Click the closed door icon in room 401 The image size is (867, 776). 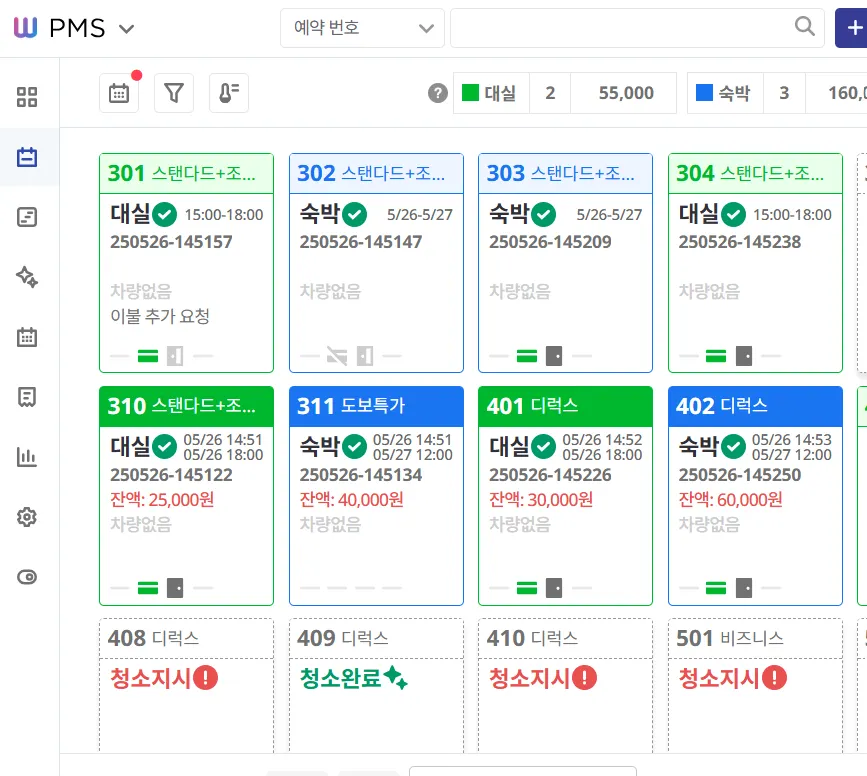click(554, 588)
